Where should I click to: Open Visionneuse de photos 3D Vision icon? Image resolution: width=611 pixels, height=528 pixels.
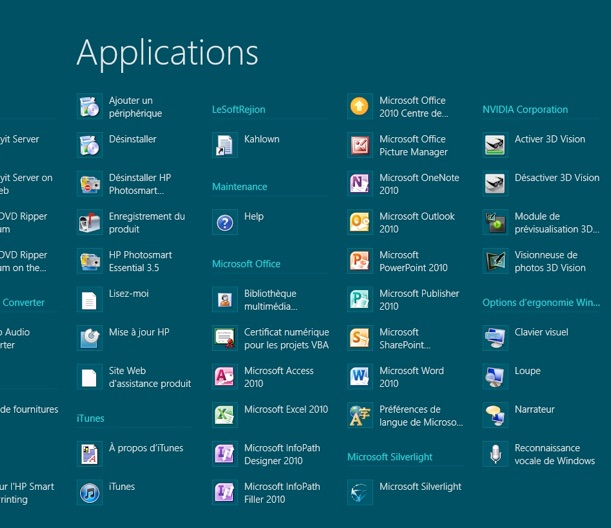pos(495,261)
